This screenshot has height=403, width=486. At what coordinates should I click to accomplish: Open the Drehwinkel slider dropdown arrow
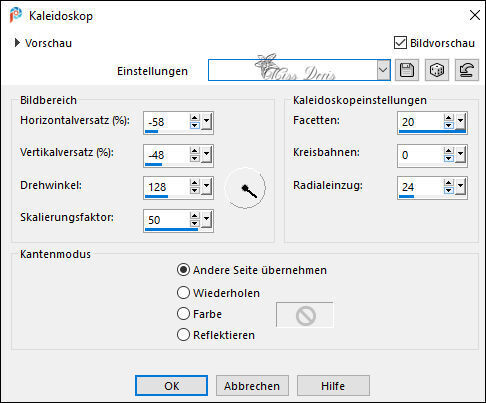point(207,186)
